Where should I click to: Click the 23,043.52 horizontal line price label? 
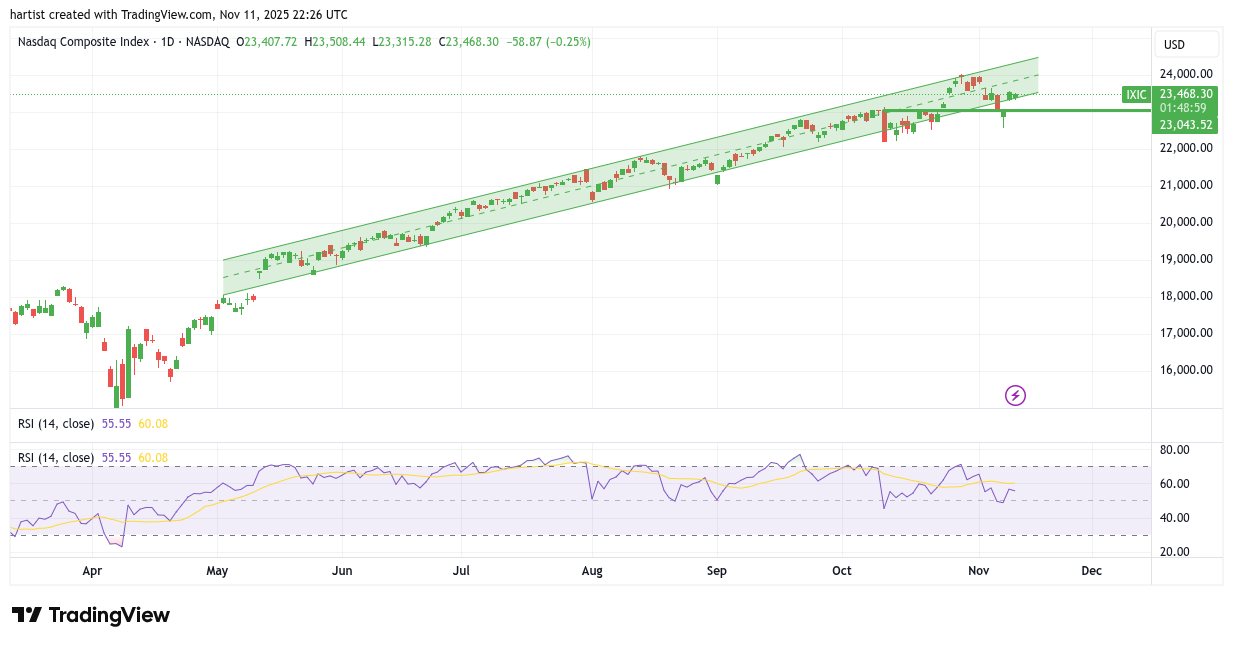click(x=1186, y=125)
